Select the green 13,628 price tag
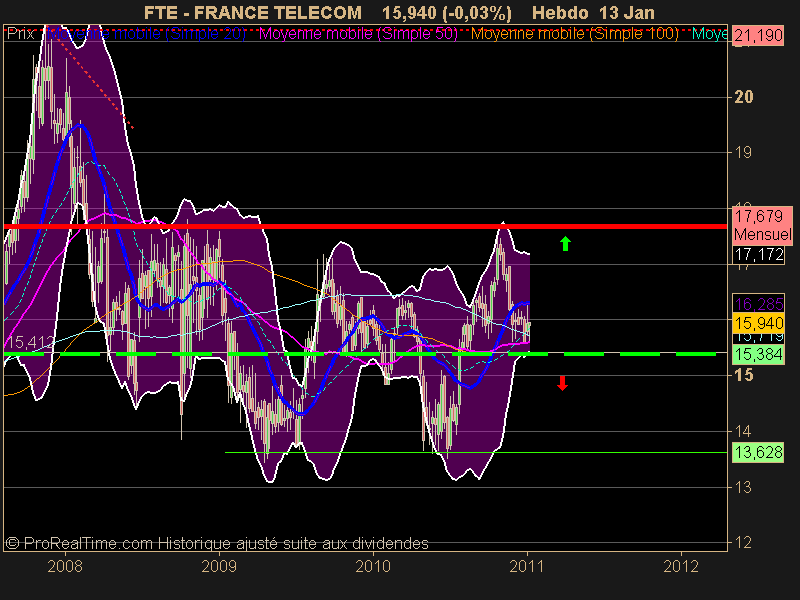This screenshot has width=800, height=600. (x=758, y=452)
